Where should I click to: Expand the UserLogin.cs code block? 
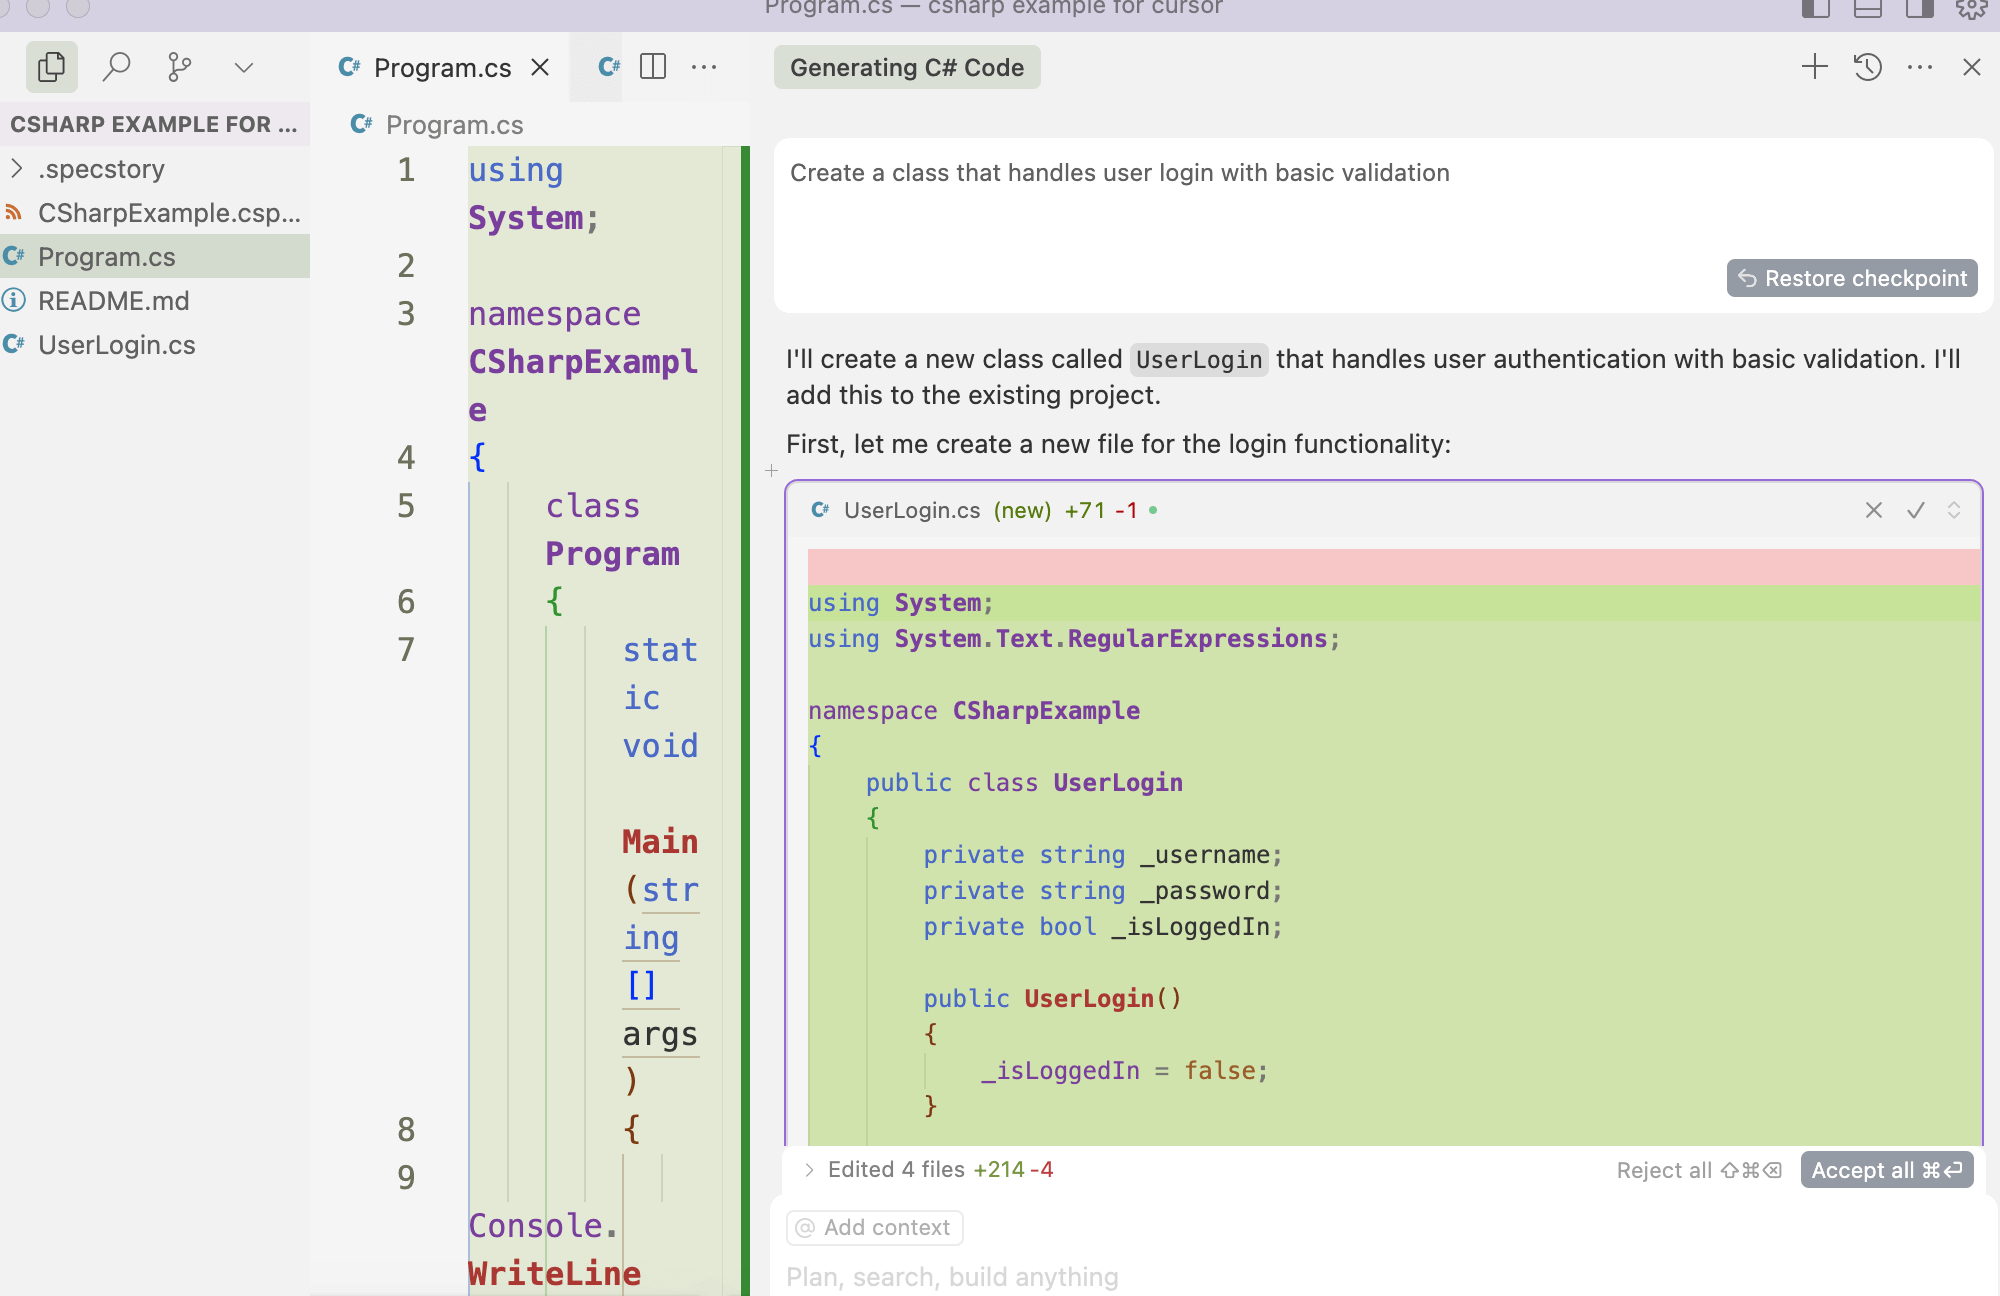point(1954,510)
